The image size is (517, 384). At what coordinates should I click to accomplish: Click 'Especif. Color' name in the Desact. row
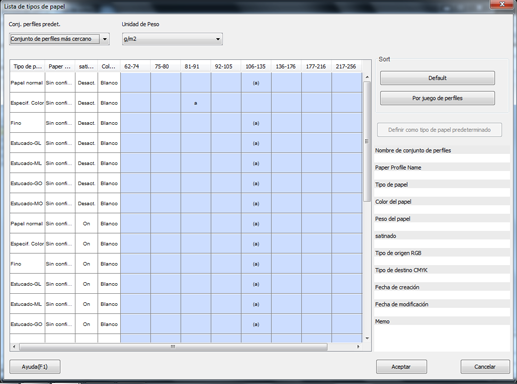click(x=27, y=103)
